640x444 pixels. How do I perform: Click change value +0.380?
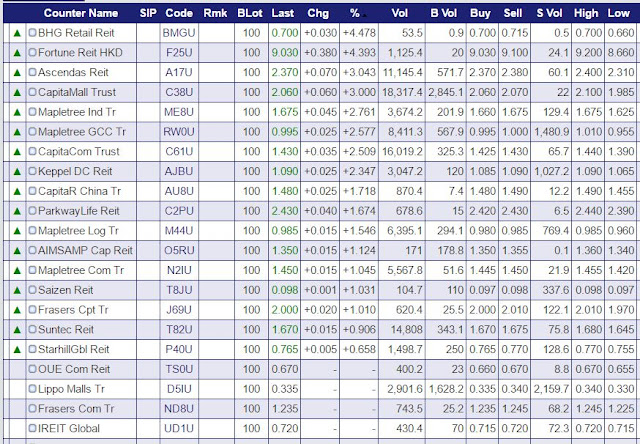pos(321,53)
